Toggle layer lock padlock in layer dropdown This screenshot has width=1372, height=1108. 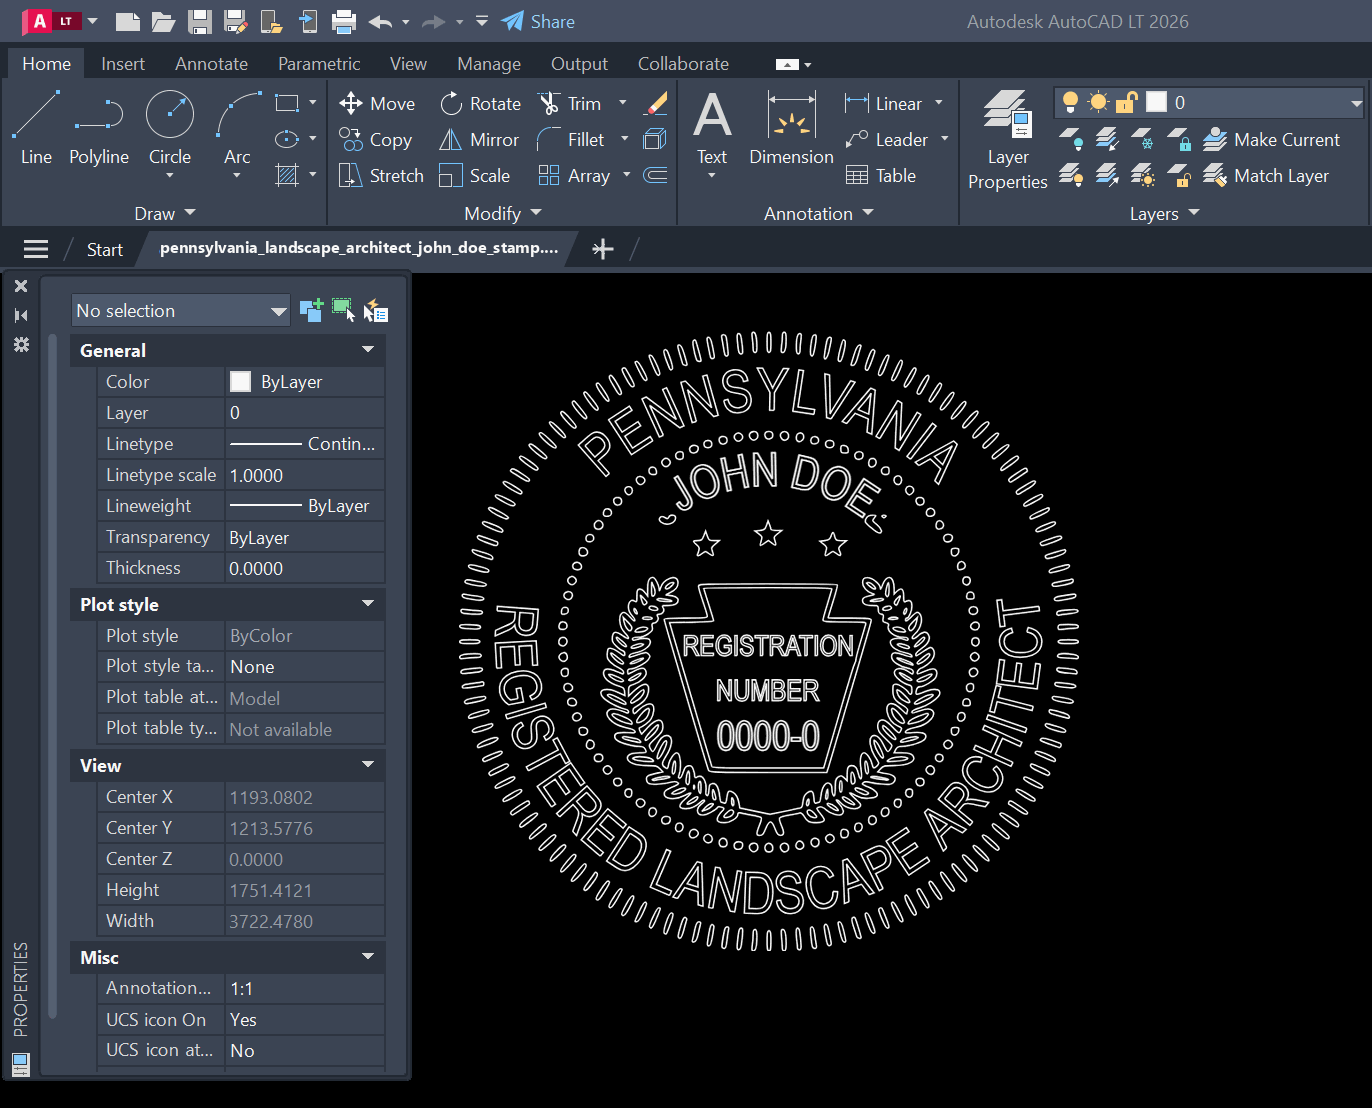[1126, 102]
